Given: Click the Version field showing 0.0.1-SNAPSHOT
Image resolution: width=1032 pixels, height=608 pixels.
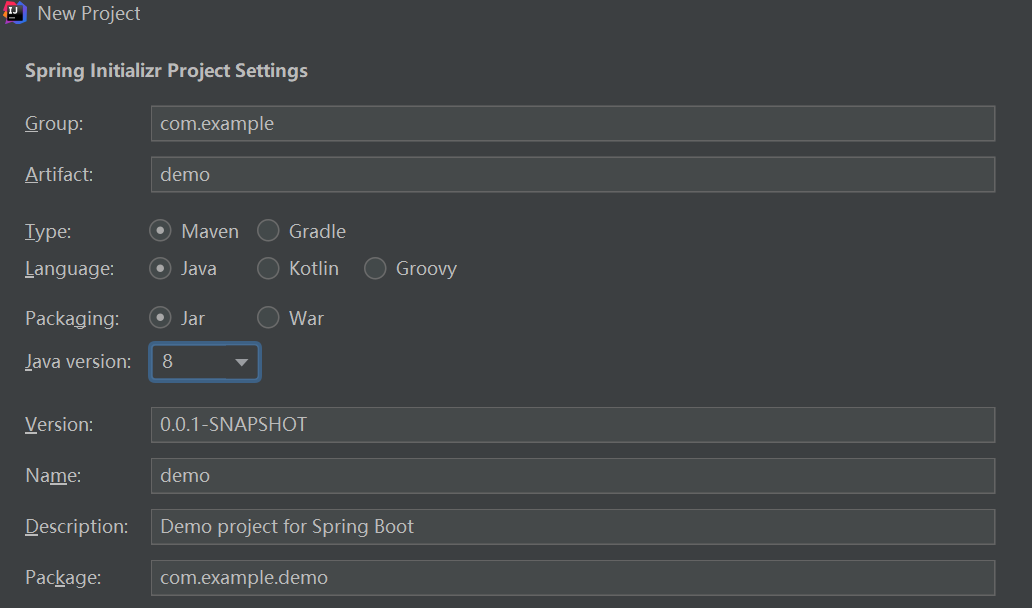Looking at the screenshot, I should pos(572,424).
